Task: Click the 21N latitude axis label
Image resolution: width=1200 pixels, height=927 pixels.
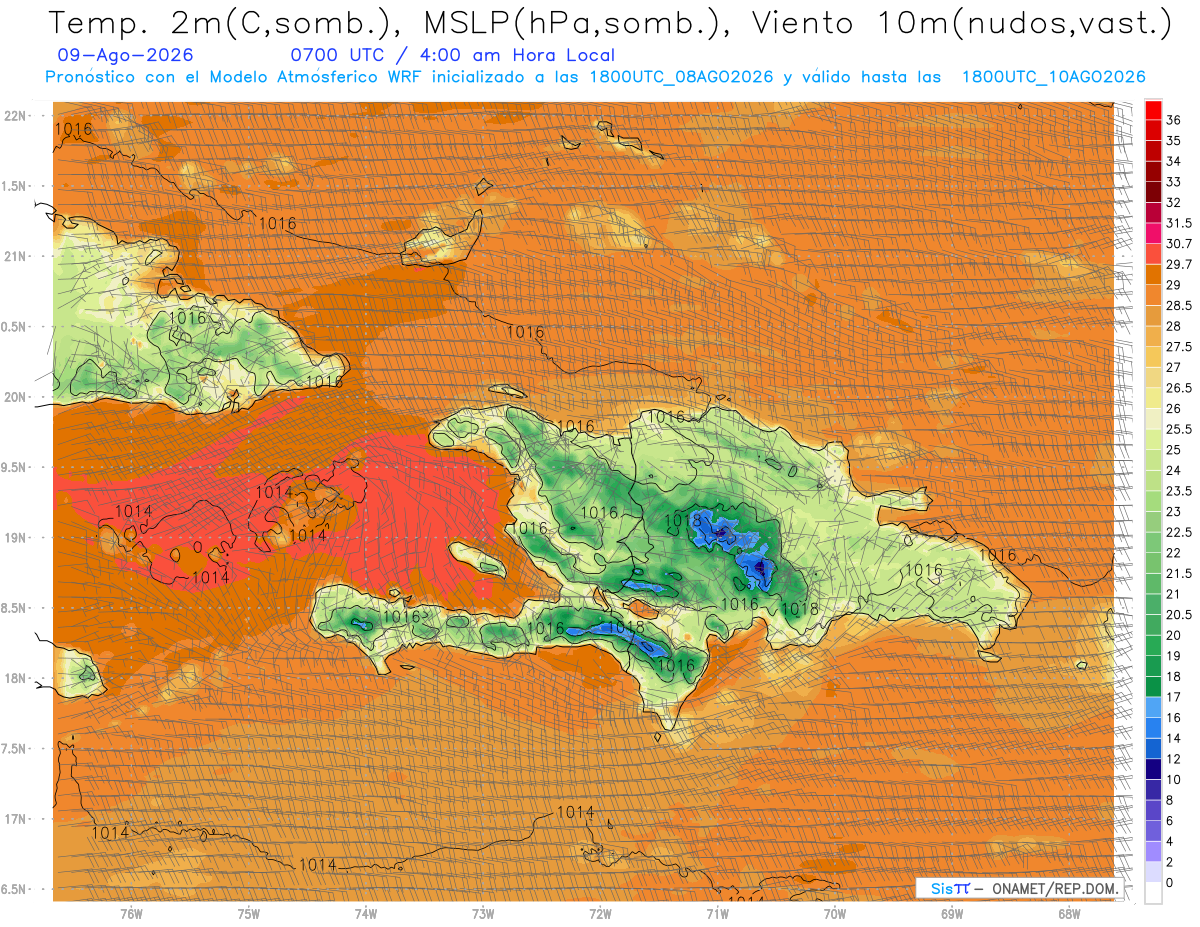Action: tap(17, 256)
